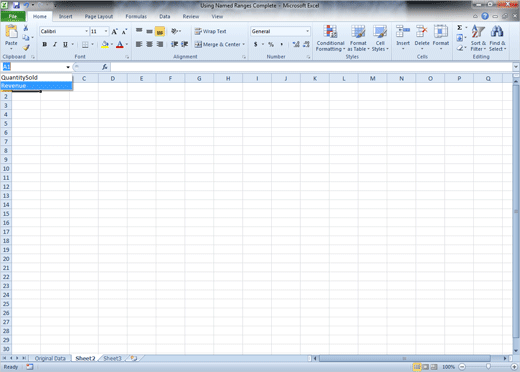Open Conditional Formatting
Viewport: 520px width, 372px height.
(330, 38)
